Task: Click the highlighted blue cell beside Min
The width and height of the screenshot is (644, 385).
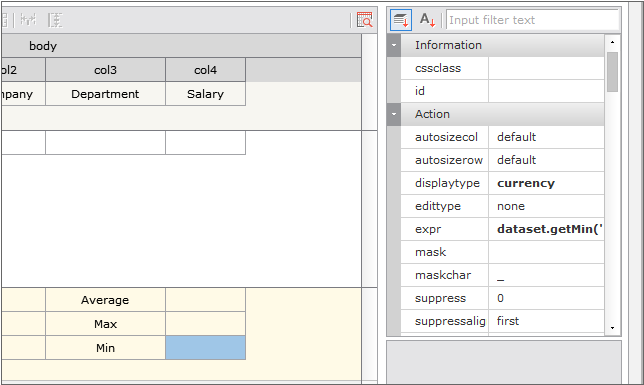Action: [x=205, y=348]
